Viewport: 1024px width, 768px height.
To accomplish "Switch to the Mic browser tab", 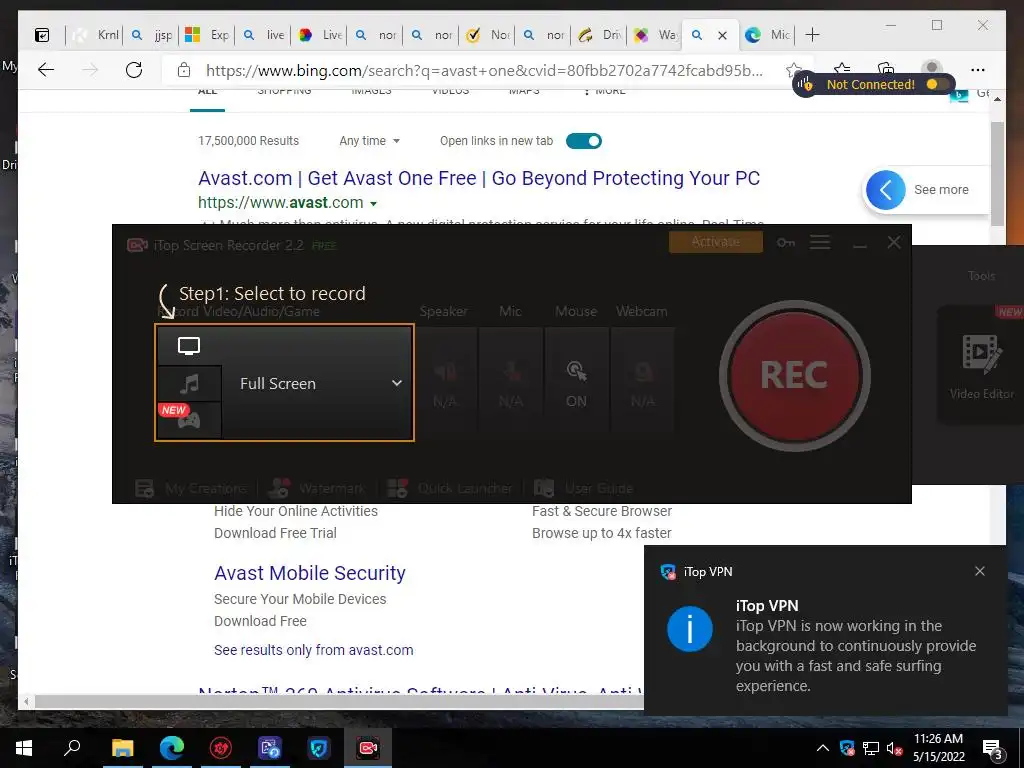I will click(x=767, y=35).
